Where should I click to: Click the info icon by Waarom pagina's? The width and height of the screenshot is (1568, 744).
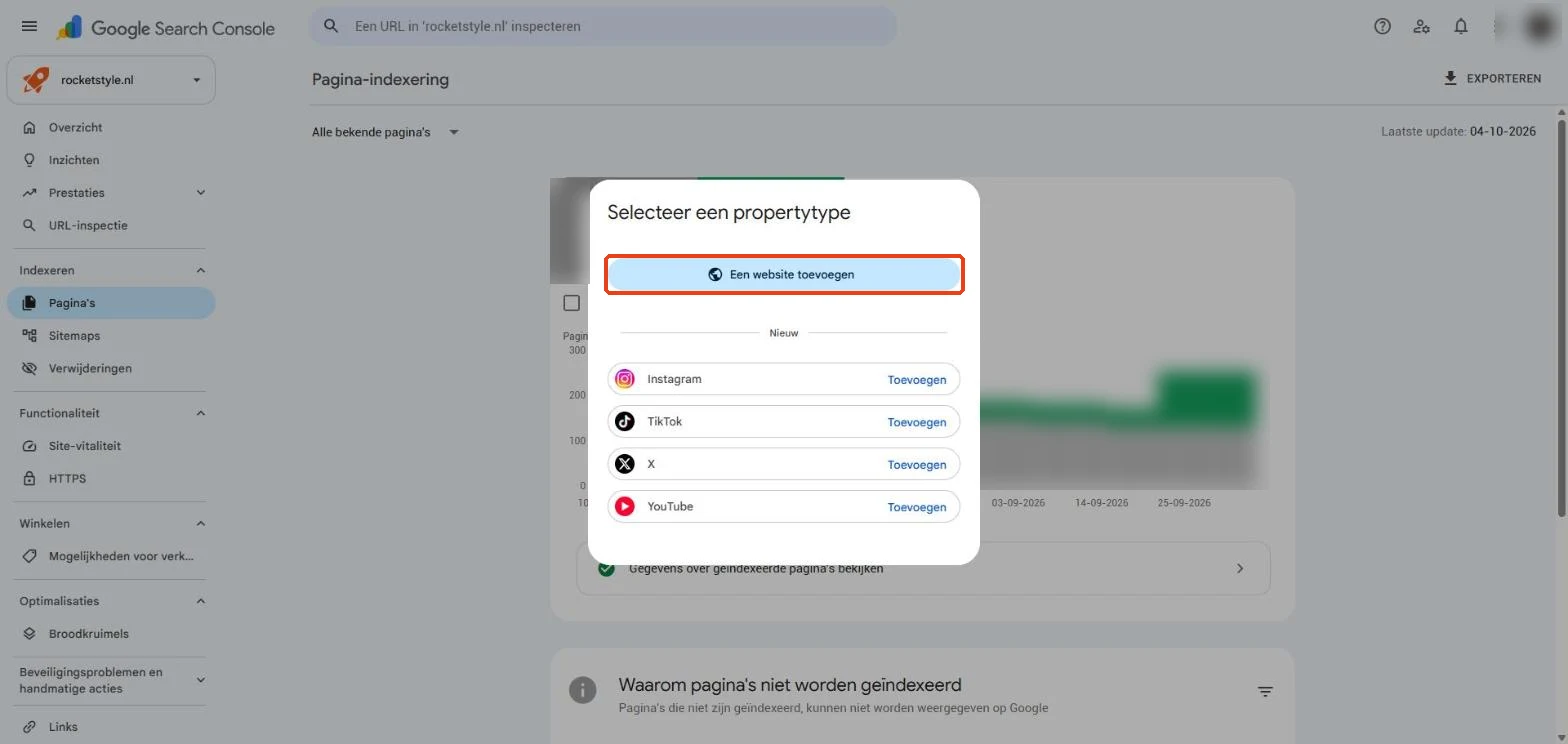pos(582,690)
